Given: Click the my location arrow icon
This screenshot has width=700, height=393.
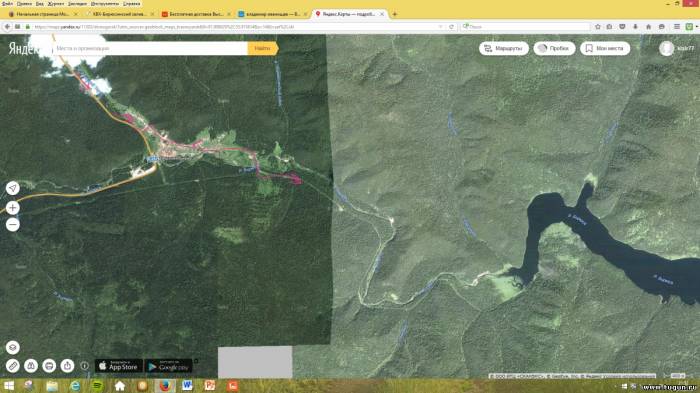Looking at the screenshot, I should 12,188.
